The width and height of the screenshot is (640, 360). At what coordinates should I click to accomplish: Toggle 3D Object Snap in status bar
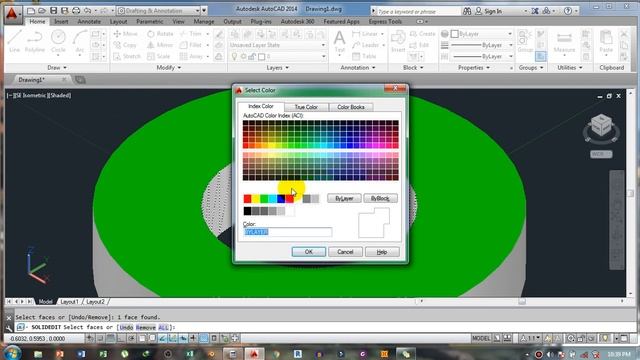coord(152,338)
